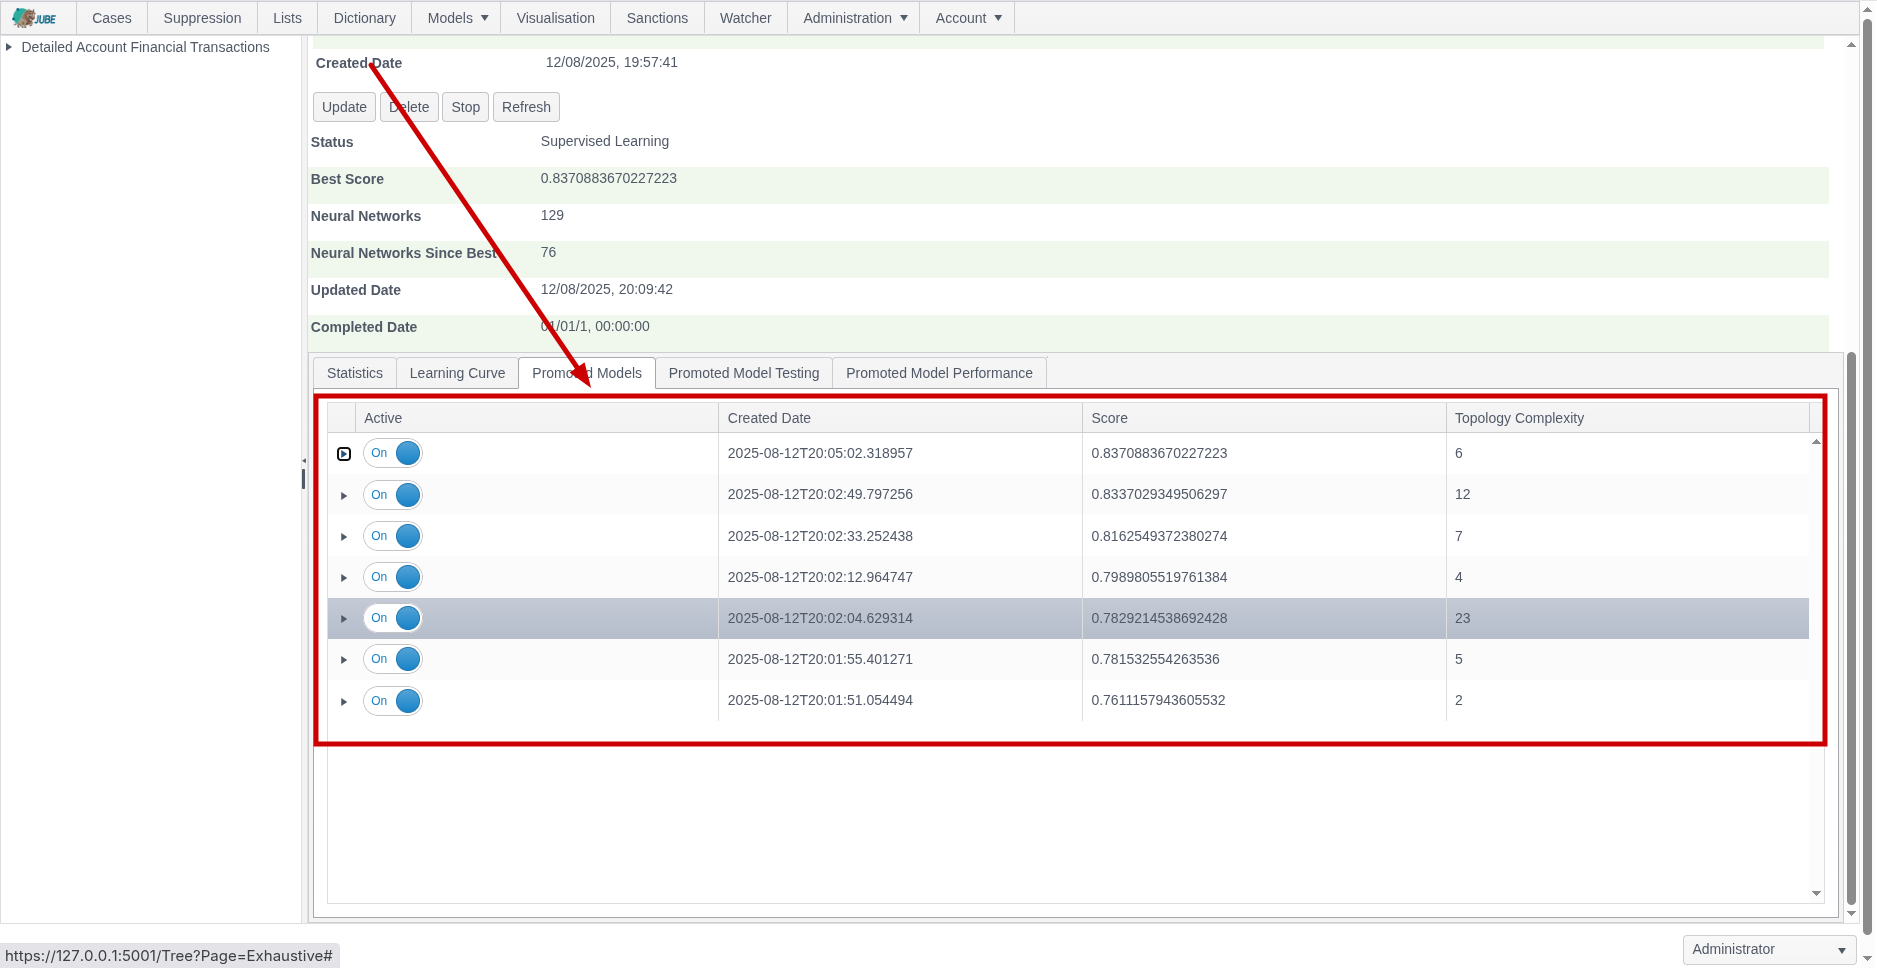This screenshot has height=968, width=1877.
Task: Open the Administrator role dropdown
Action: (x=1769, y=949)
